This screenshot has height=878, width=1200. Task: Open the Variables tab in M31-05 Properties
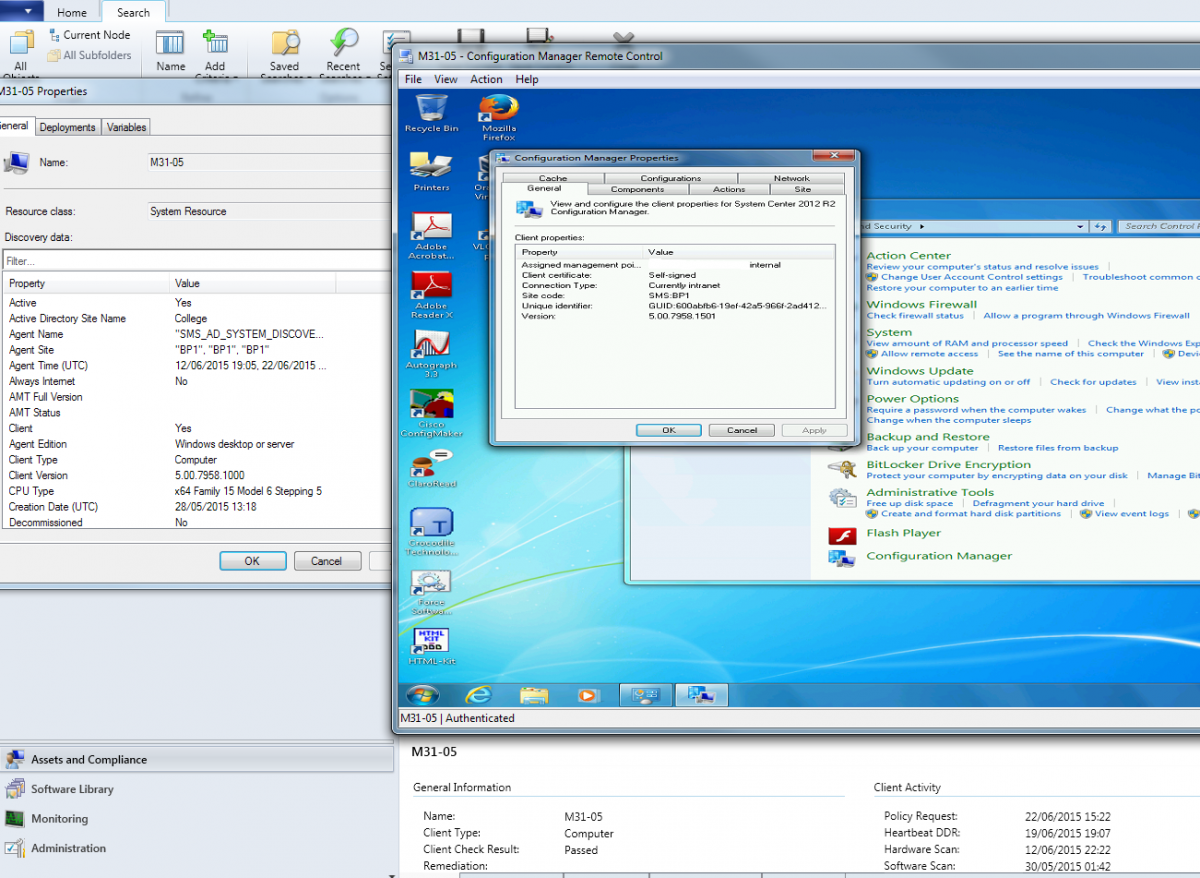coord(126,127)
